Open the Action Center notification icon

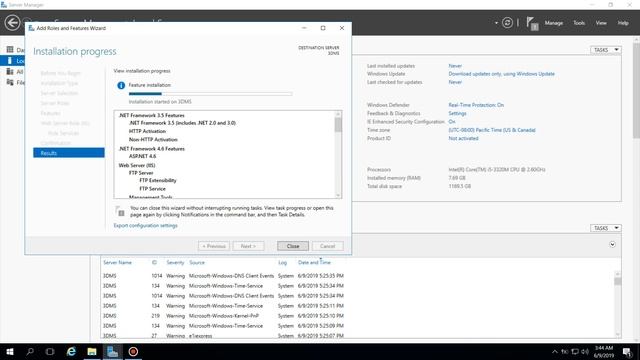tap(627, 351)
